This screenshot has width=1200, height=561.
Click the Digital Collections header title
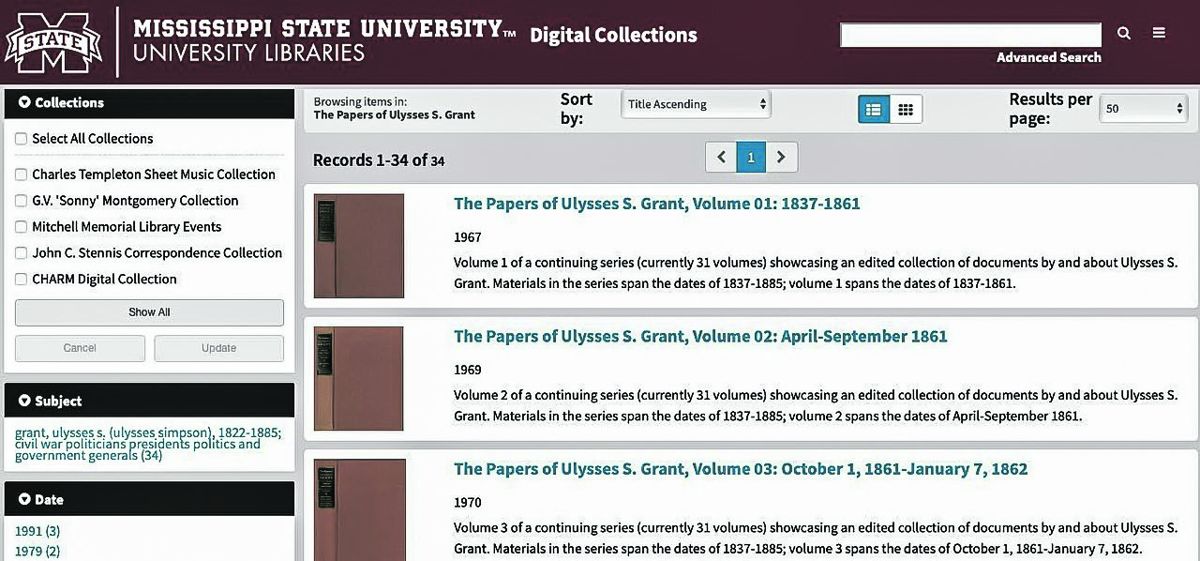pos(613,35)
